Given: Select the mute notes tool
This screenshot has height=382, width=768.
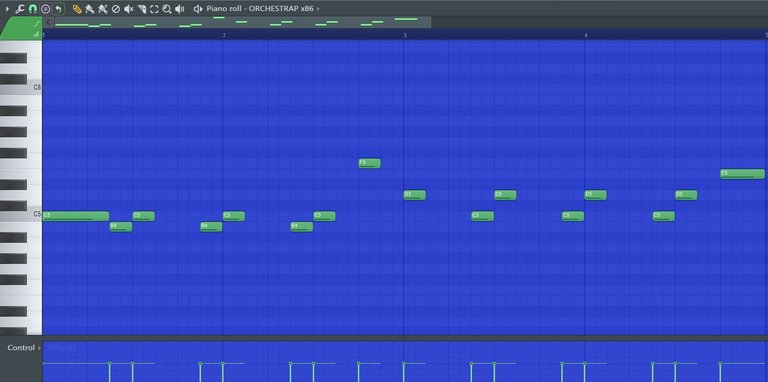Looking at the screenshot, I should pyautogui.click(x=129, y=9).
